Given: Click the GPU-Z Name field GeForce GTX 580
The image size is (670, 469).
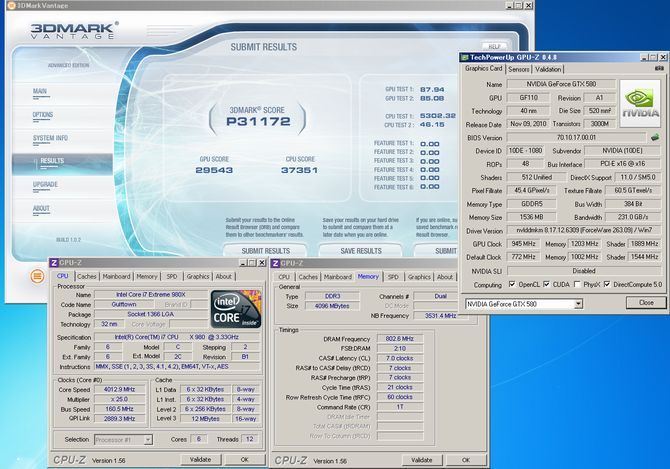Looking at the screenshot, I should point(561,84).
